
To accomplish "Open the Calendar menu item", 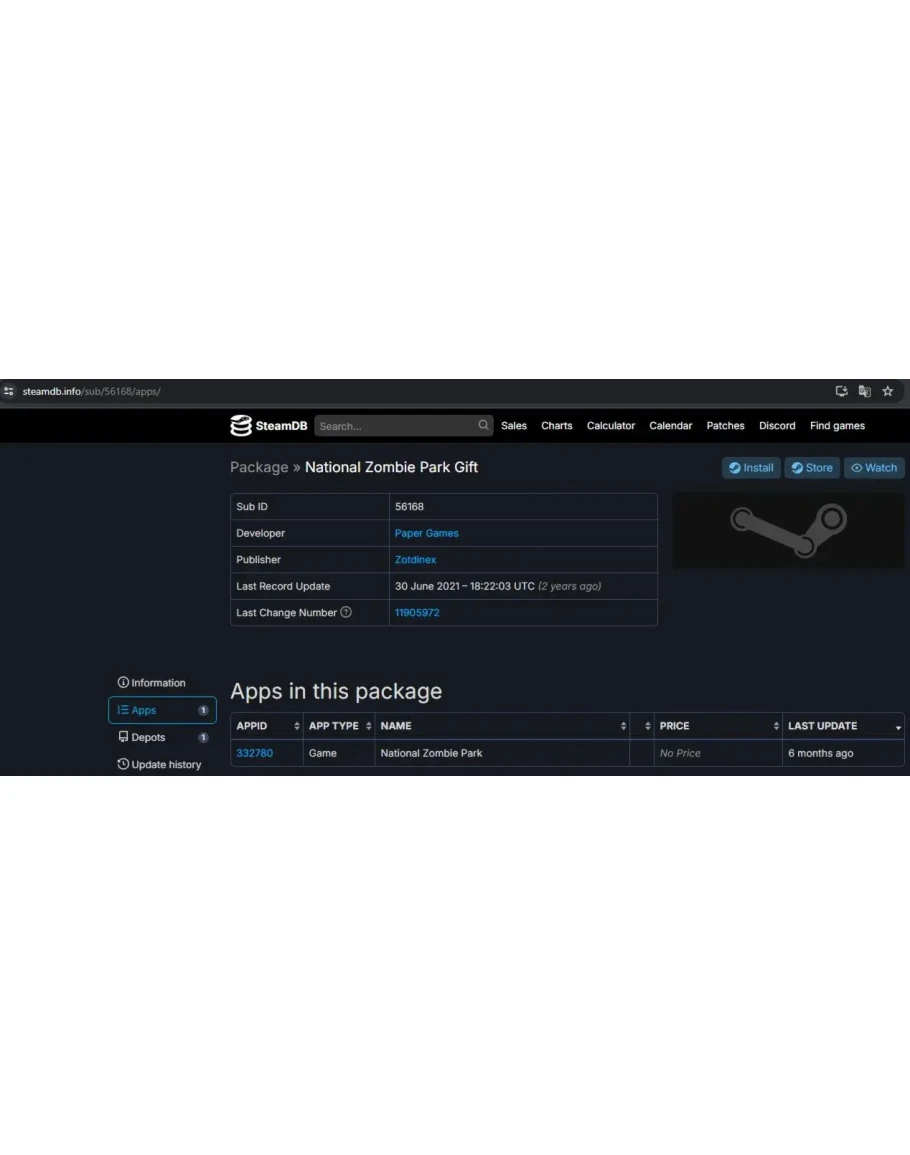I will pyautogui.click(x=670, y=426).
